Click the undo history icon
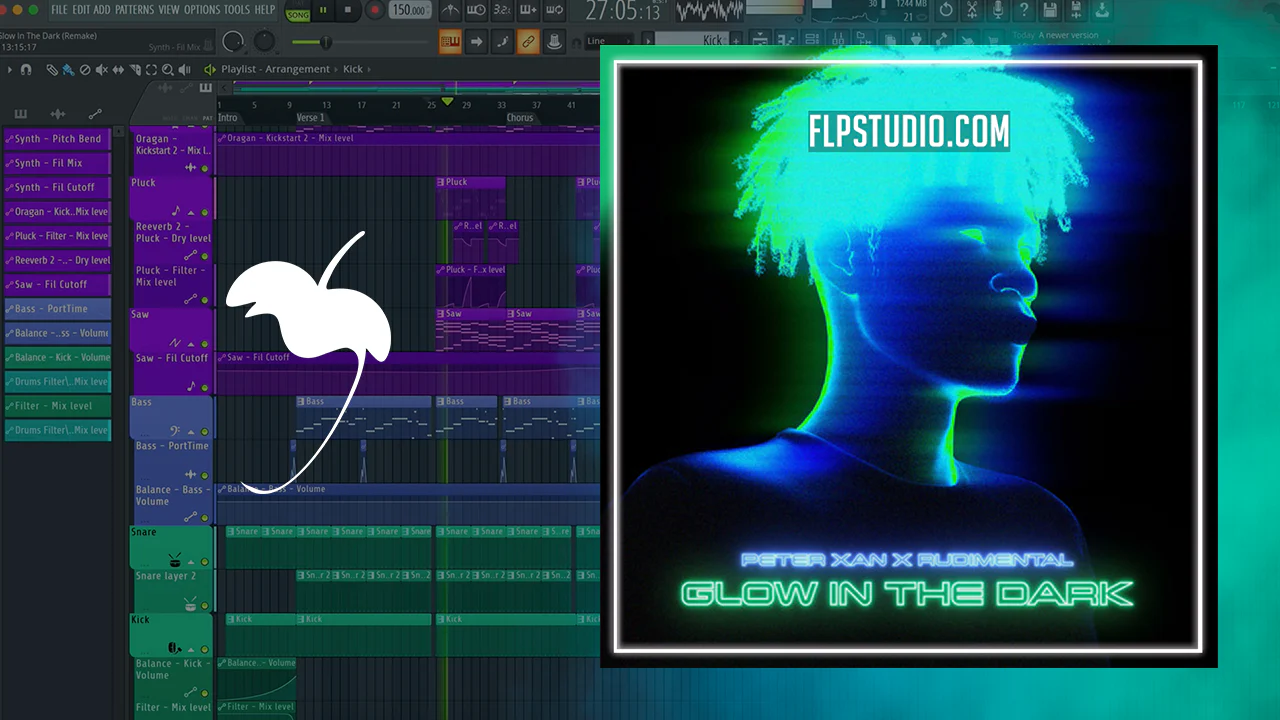 [946, 10]
